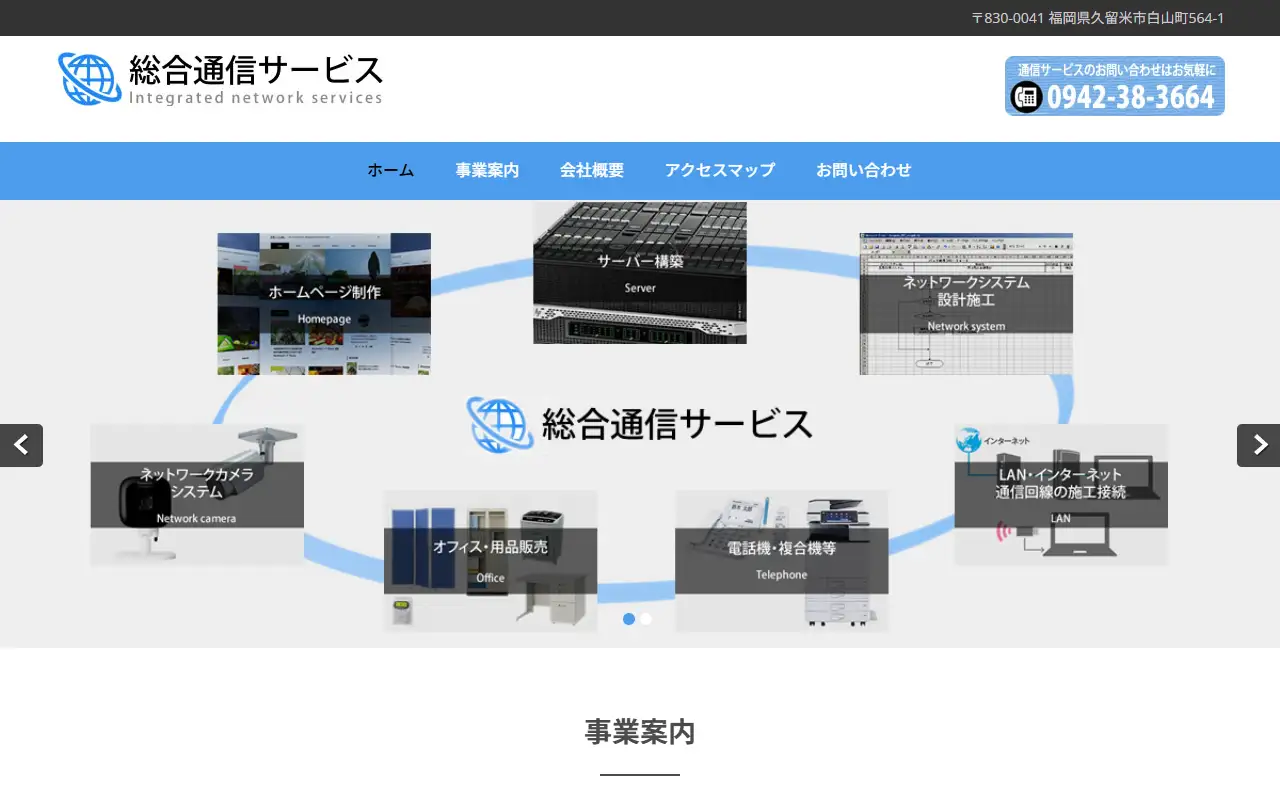1280x800 pixels.
Task: Open the お問い合わせ menu item
Action: click(x=864, y=170)
